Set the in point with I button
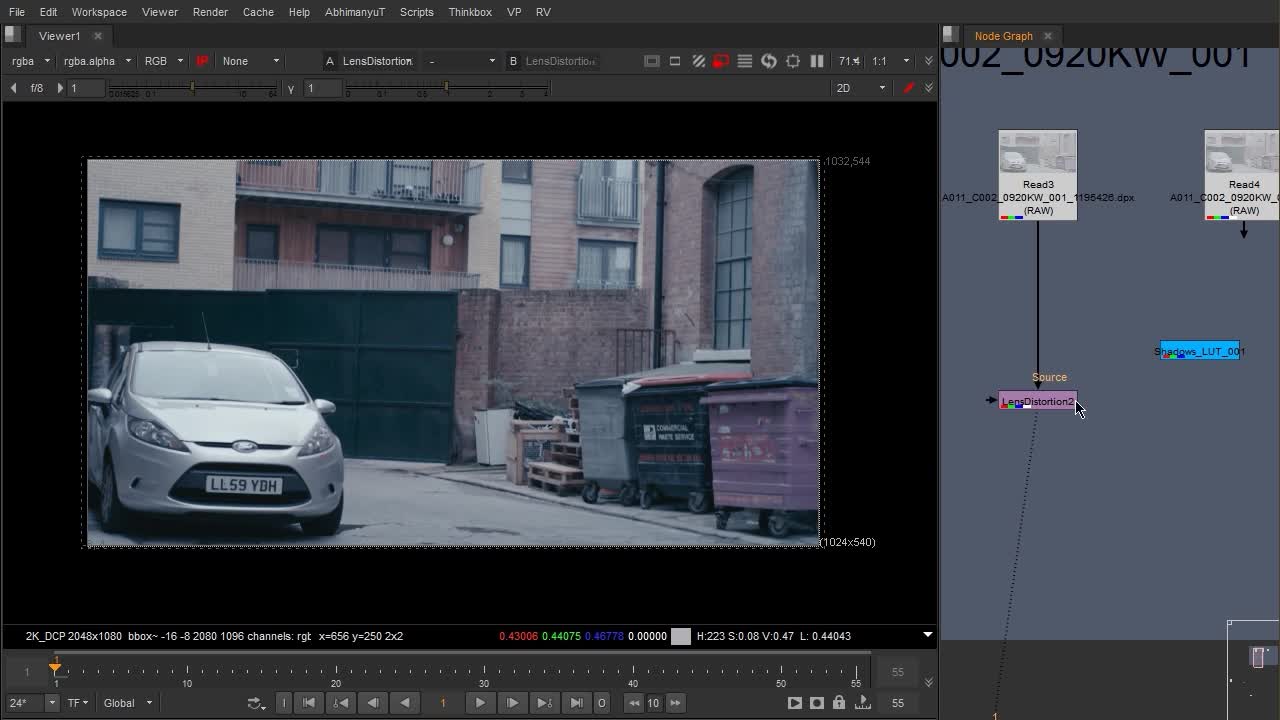Screen dimensions: 1280x720 pos(284,703)
